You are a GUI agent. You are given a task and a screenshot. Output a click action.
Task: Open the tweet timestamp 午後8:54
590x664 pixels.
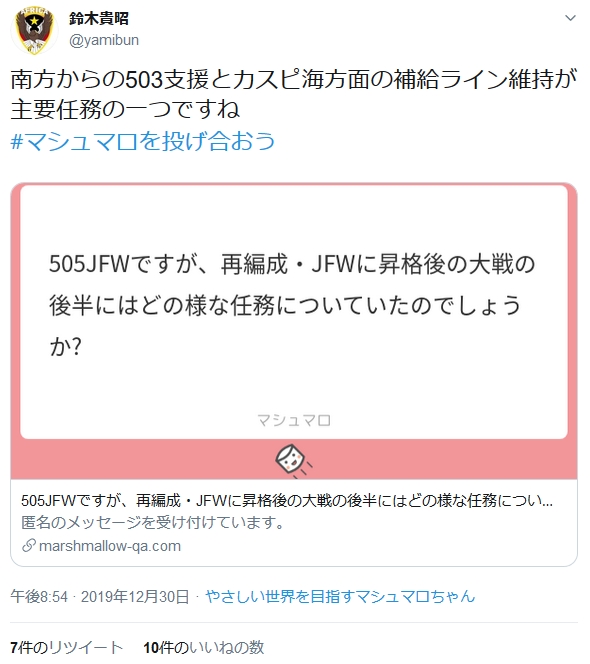coord(39,597)
